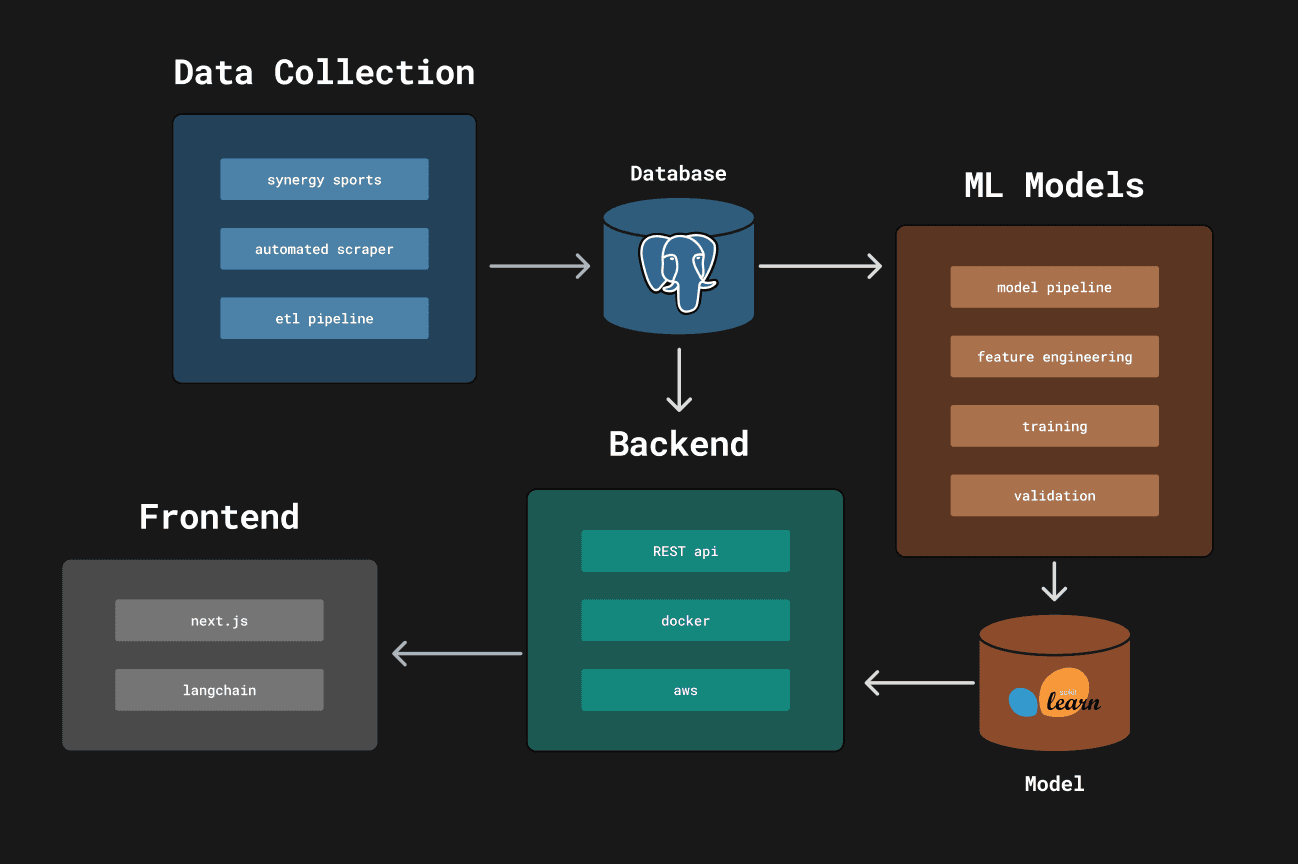This screenshot has height=864, width=1298.
Task: Select the automated scraper box
Action: pyautogui.click(x=324, y=249)
